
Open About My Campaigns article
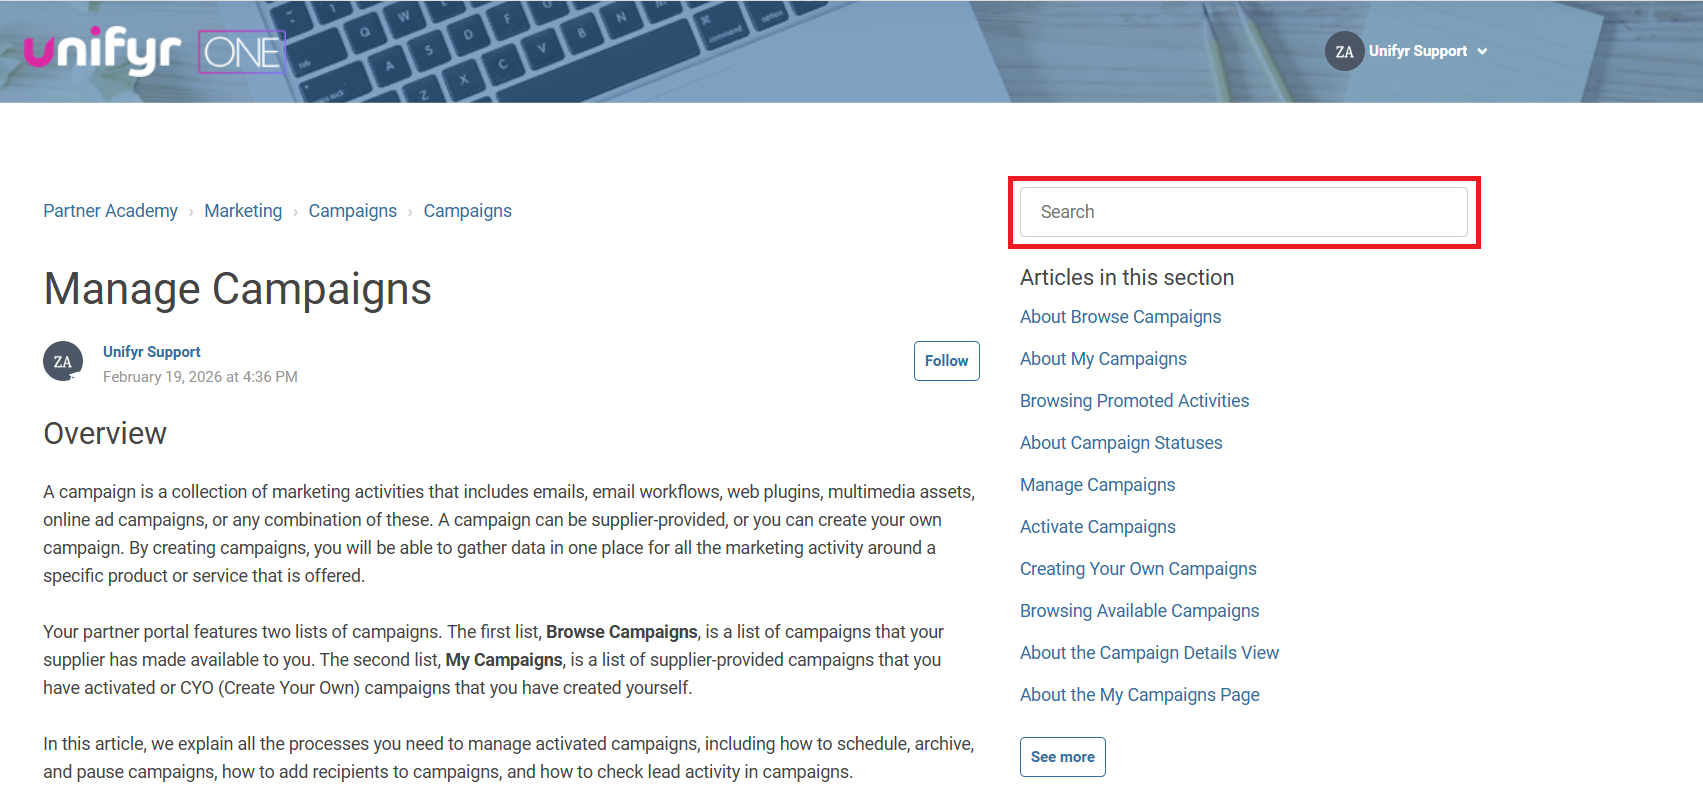[1103, 359]
